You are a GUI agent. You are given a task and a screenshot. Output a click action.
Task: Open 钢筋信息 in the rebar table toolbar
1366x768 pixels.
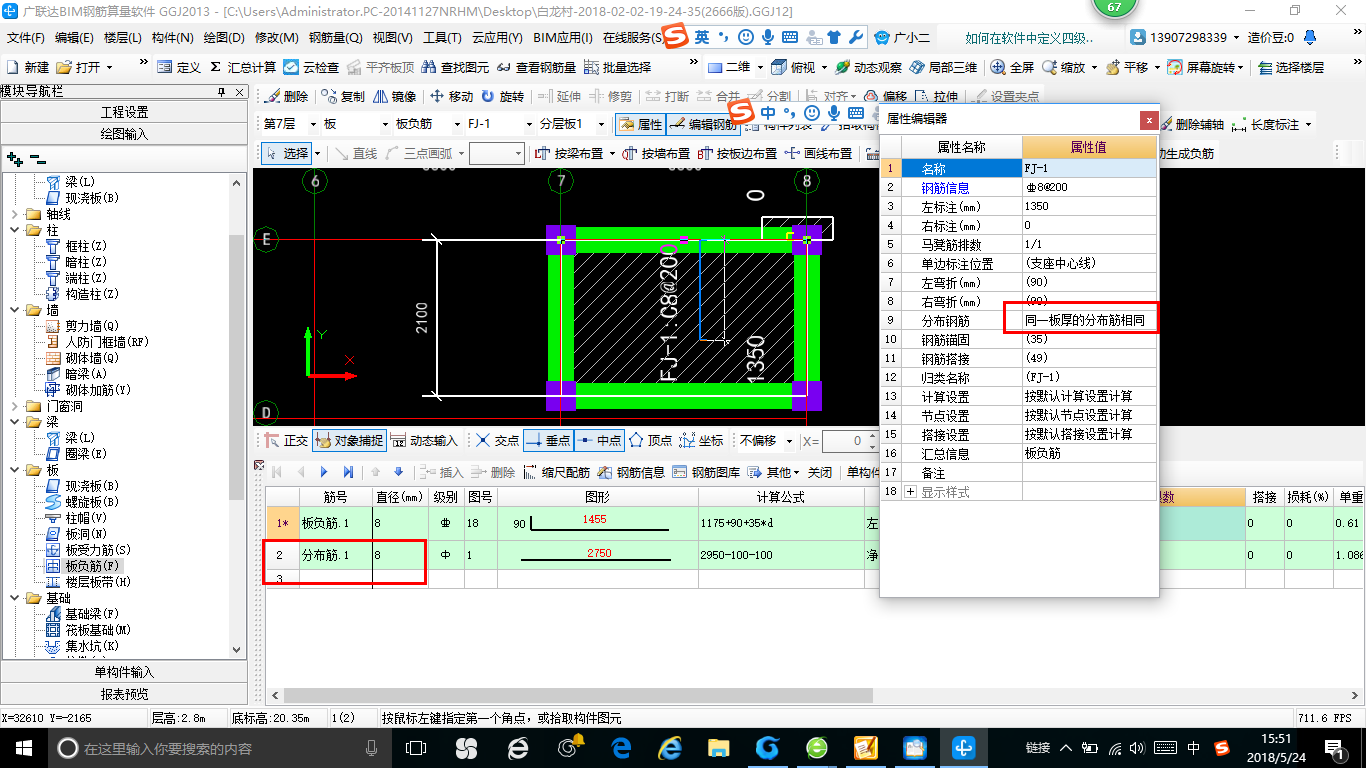pyautogui.click(x=631, y=472)
